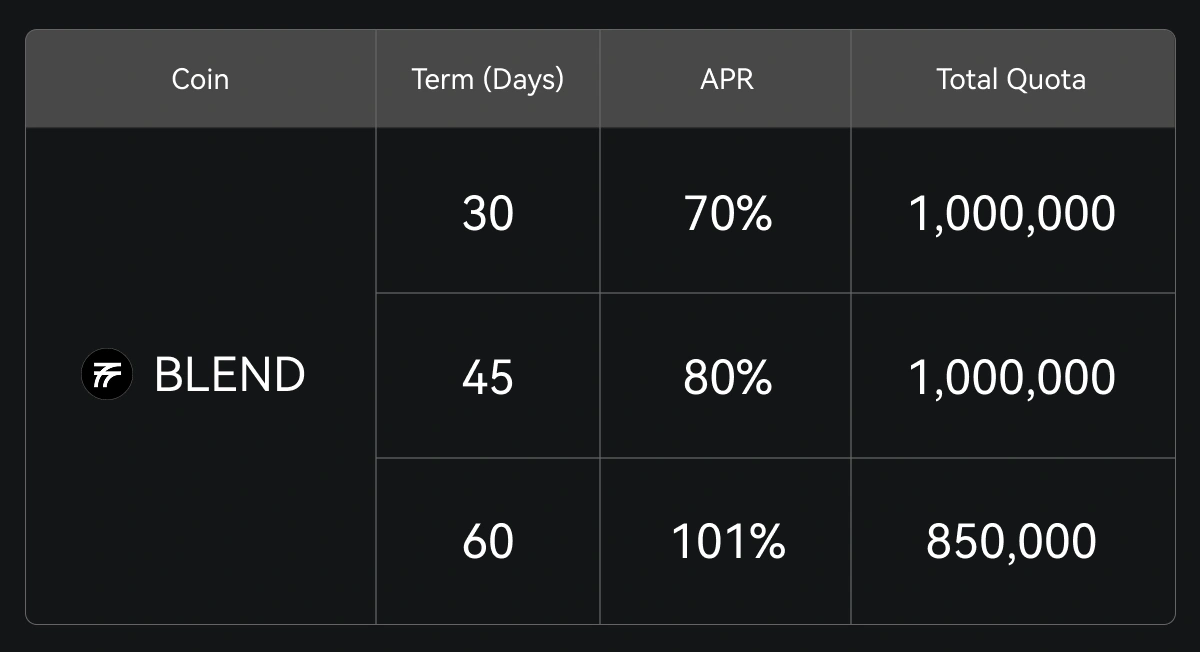The height and width of the screenshot is (652, 1200).
Task: Click the word Total in the header
Action: 966,79
